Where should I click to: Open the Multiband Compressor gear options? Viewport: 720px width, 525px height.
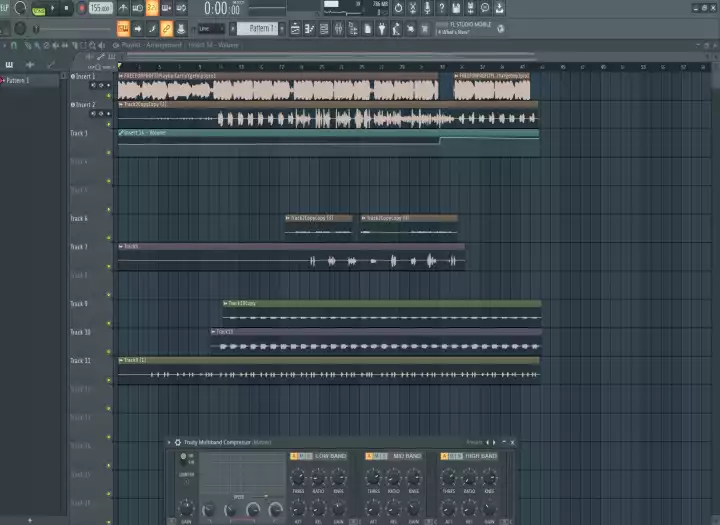click(x=178, y=442)
